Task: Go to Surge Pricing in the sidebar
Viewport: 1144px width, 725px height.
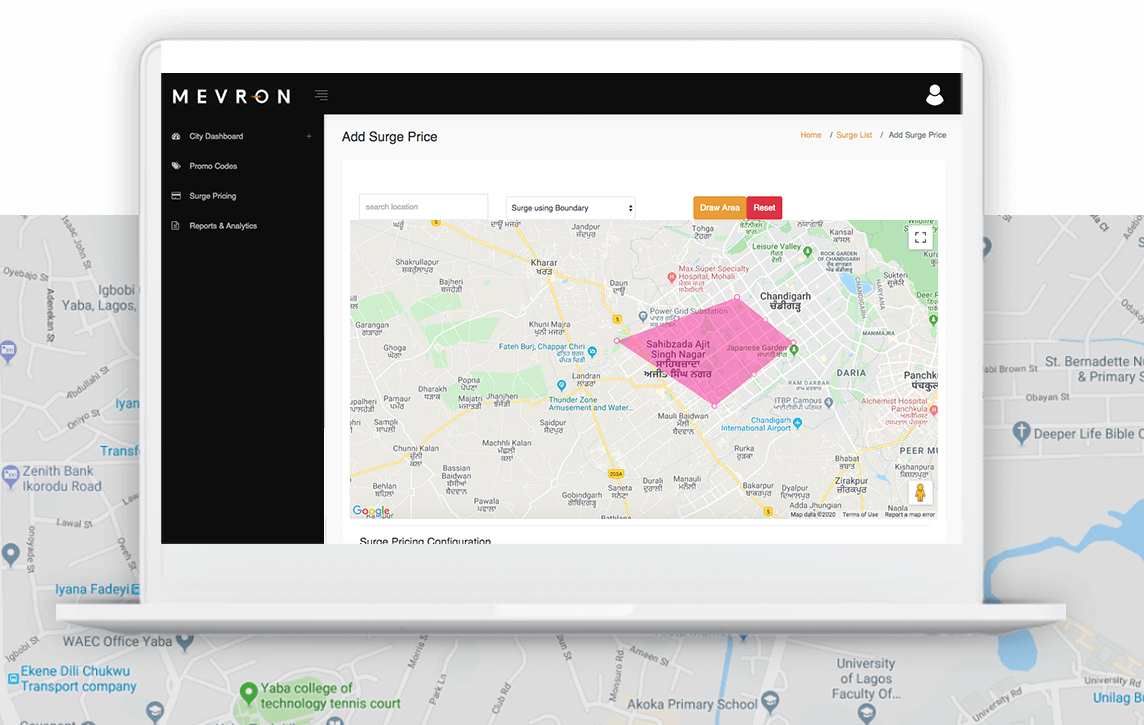Action: point(212,196)
